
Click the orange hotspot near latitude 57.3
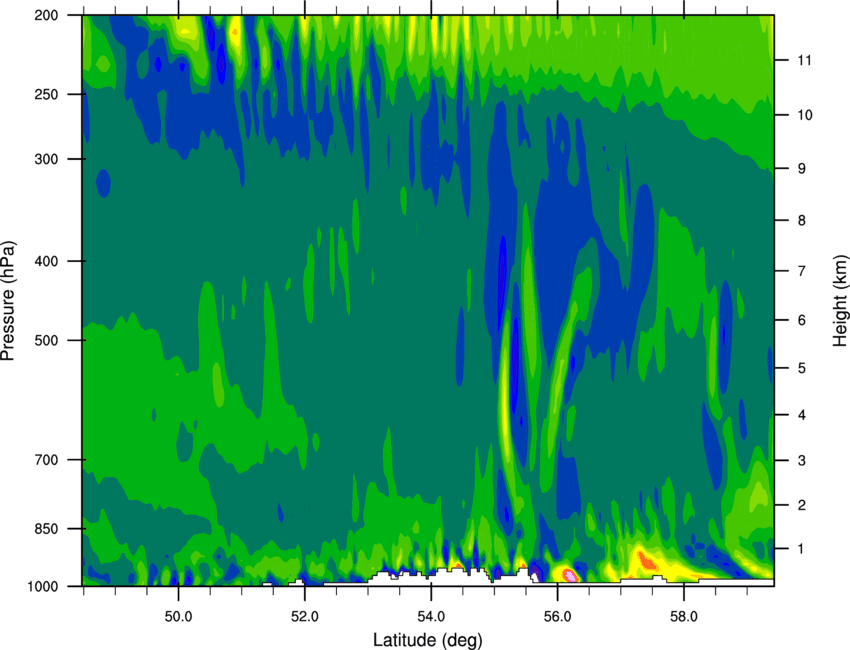(x=647, y=560)
